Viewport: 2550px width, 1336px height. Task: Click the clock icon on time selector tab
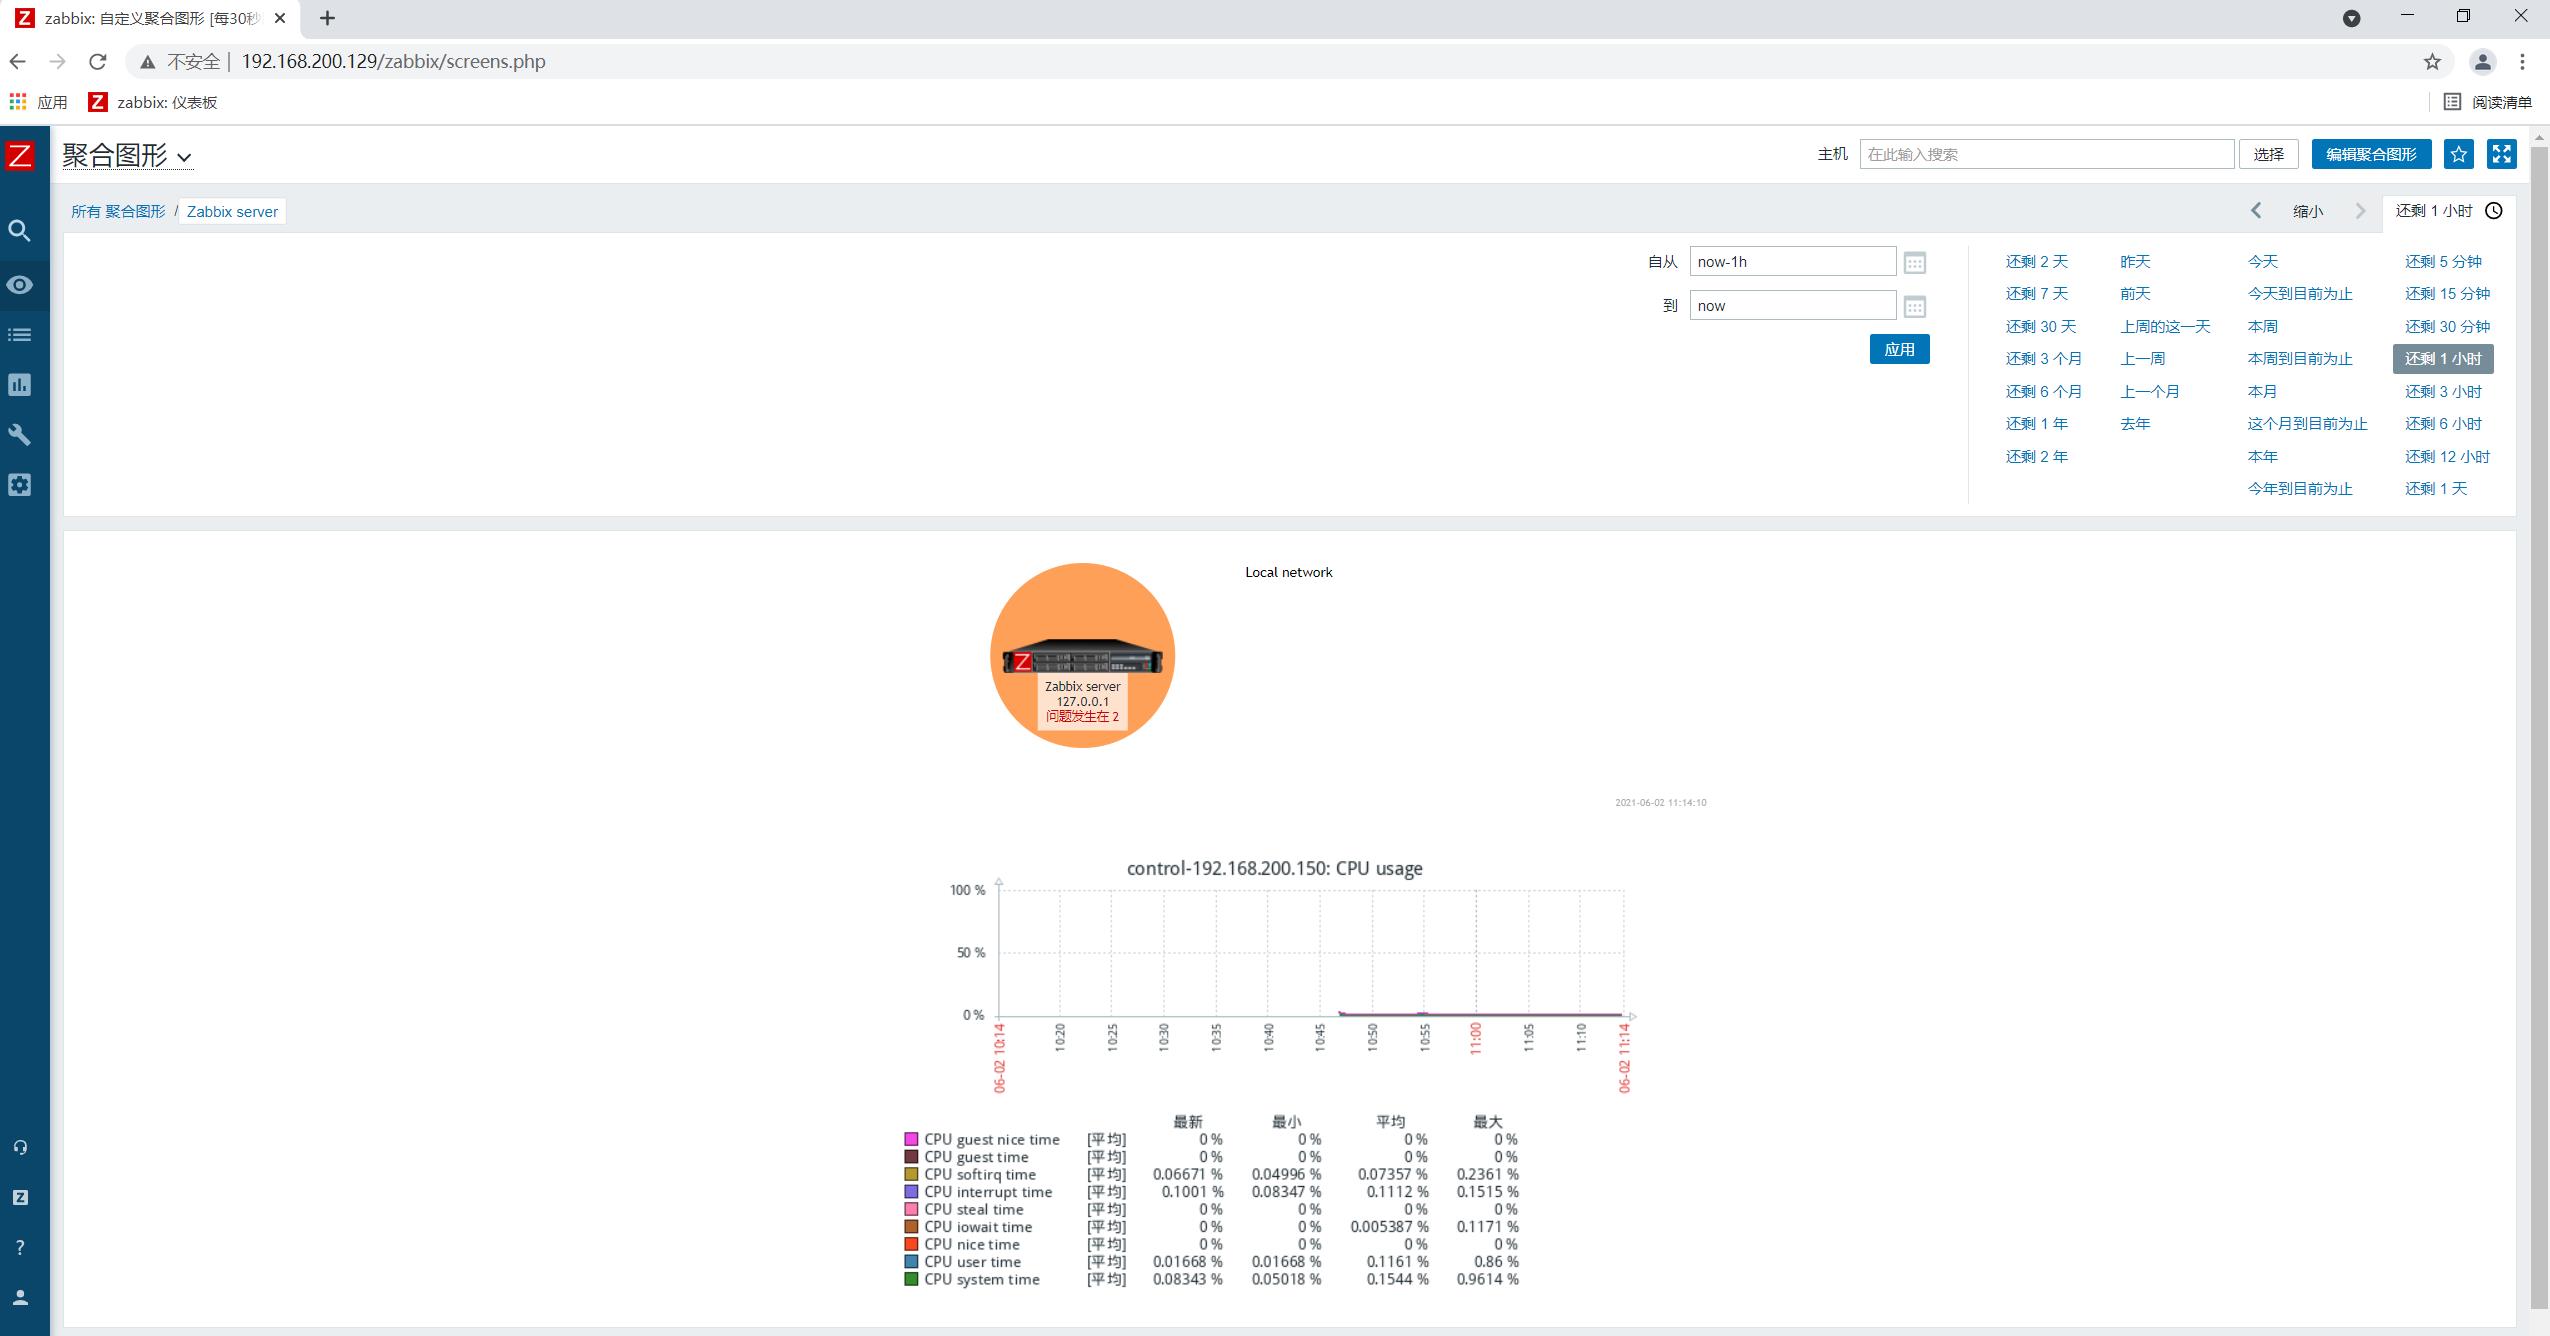pos(2494,211)
